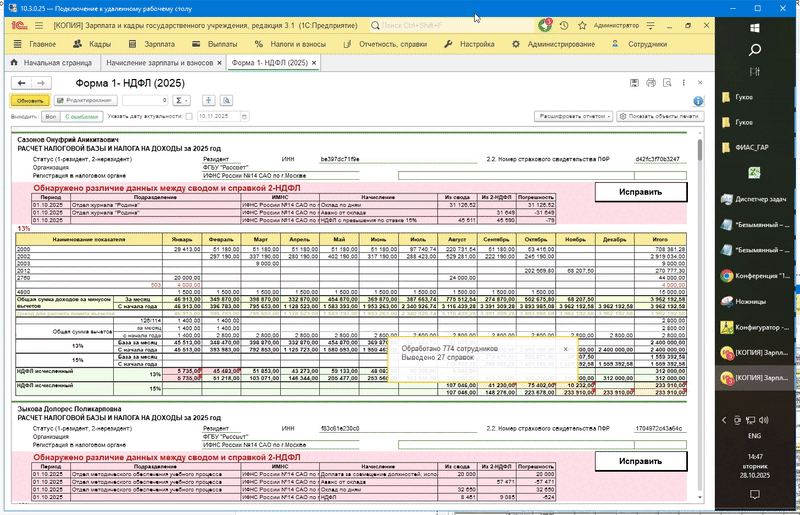
Task: Click the report vertical scrollbar
Action: click(699, 314)
